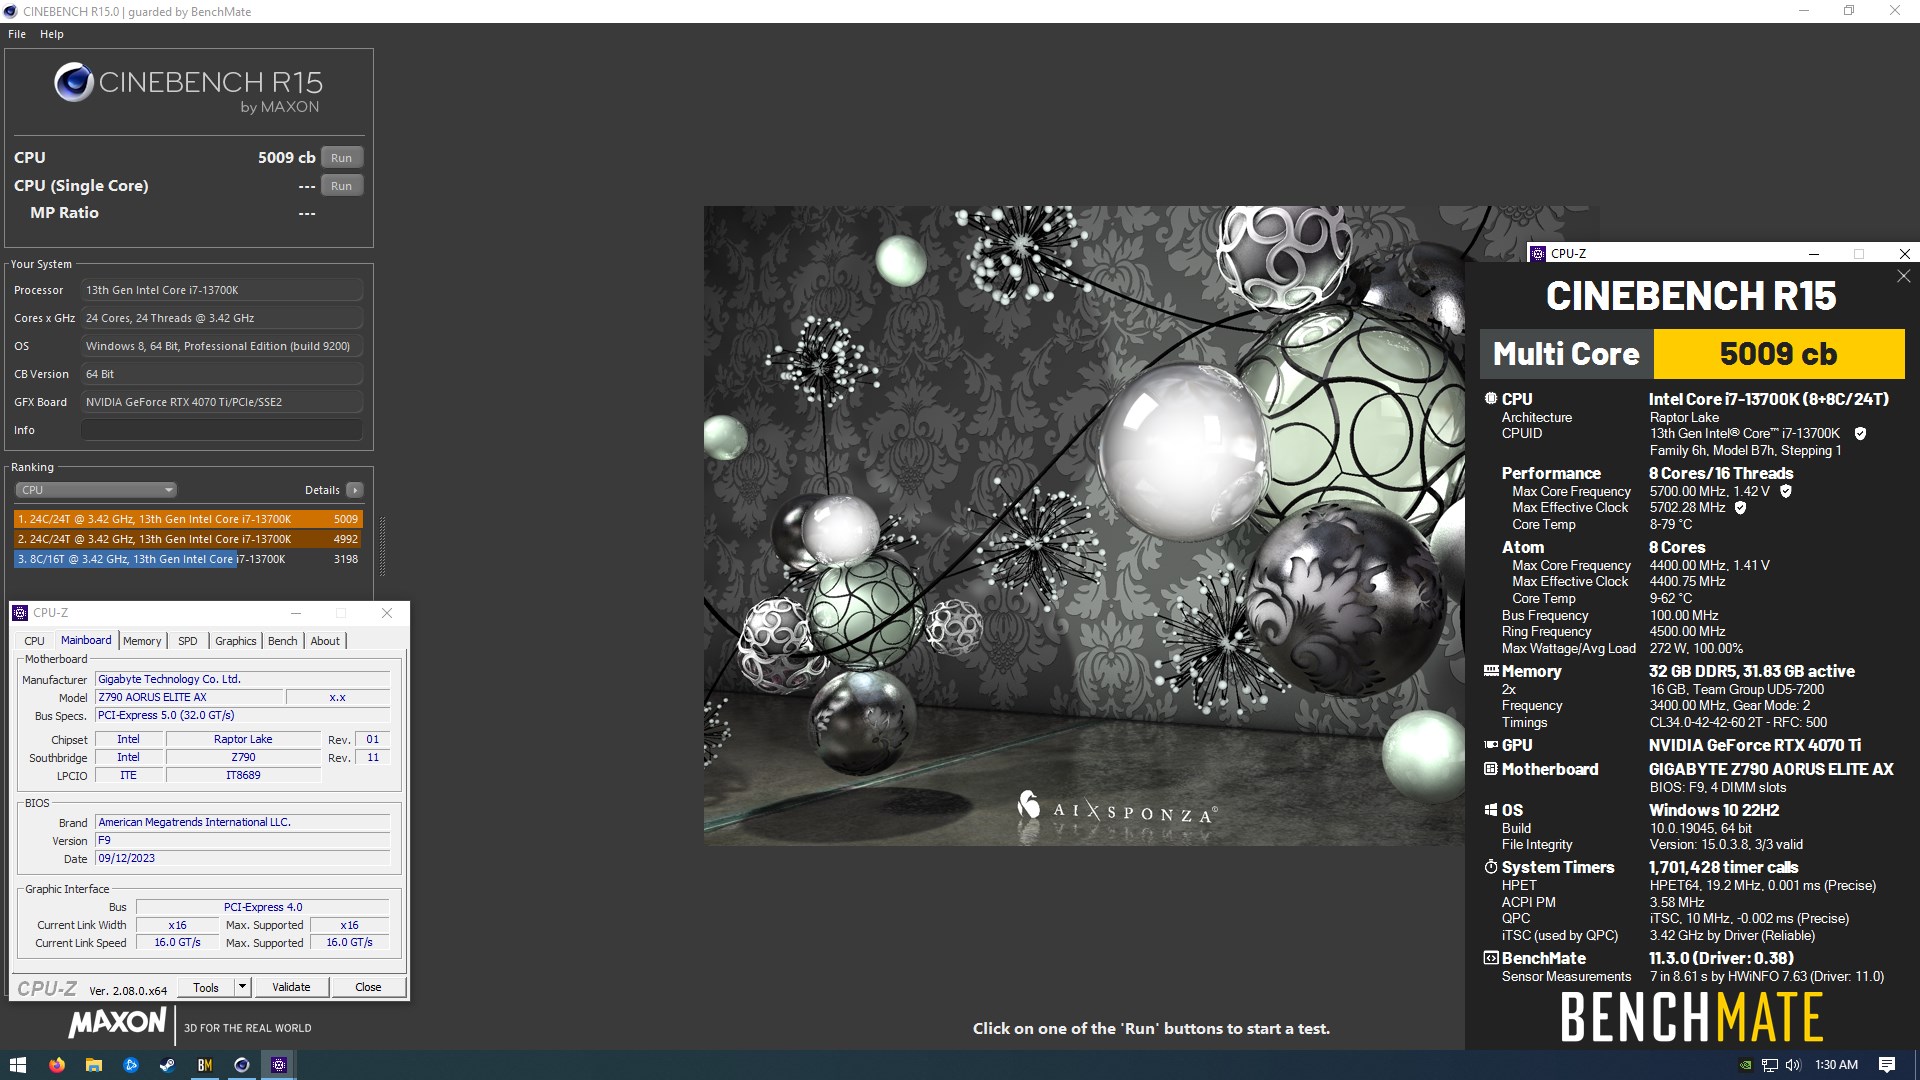The height and width of the screenshot is (1080, 1920).
Task: Open the blue app icon left of Steam
Action: coord(130,1065)
